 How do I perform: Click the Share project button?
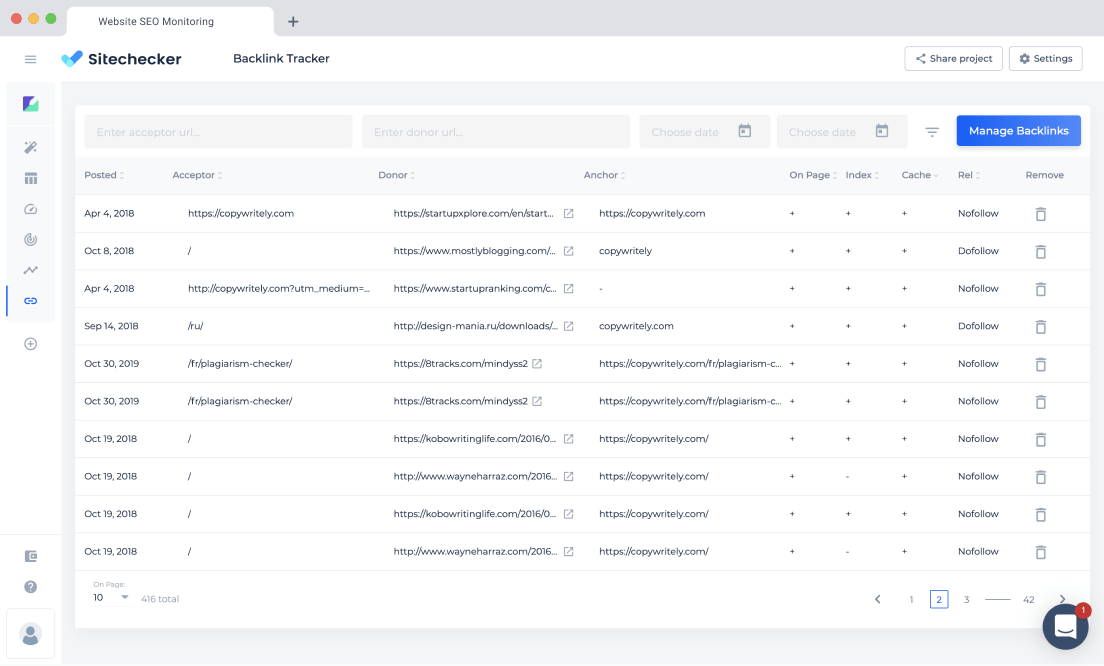(x=953, y=59)
